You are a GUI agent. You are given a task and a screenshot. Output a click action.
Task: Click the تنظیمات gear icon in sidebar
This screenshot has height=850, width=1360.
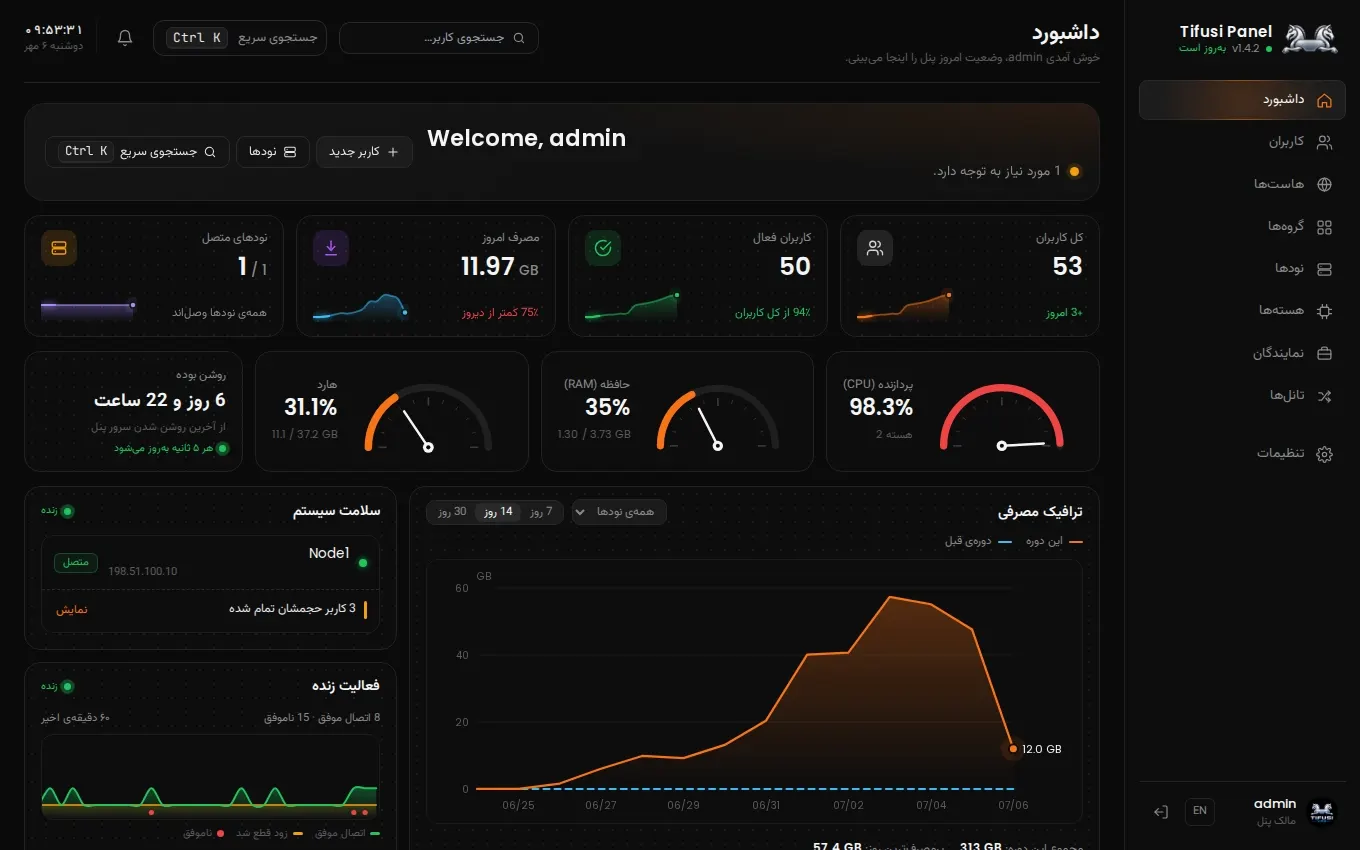[1324, 454]
